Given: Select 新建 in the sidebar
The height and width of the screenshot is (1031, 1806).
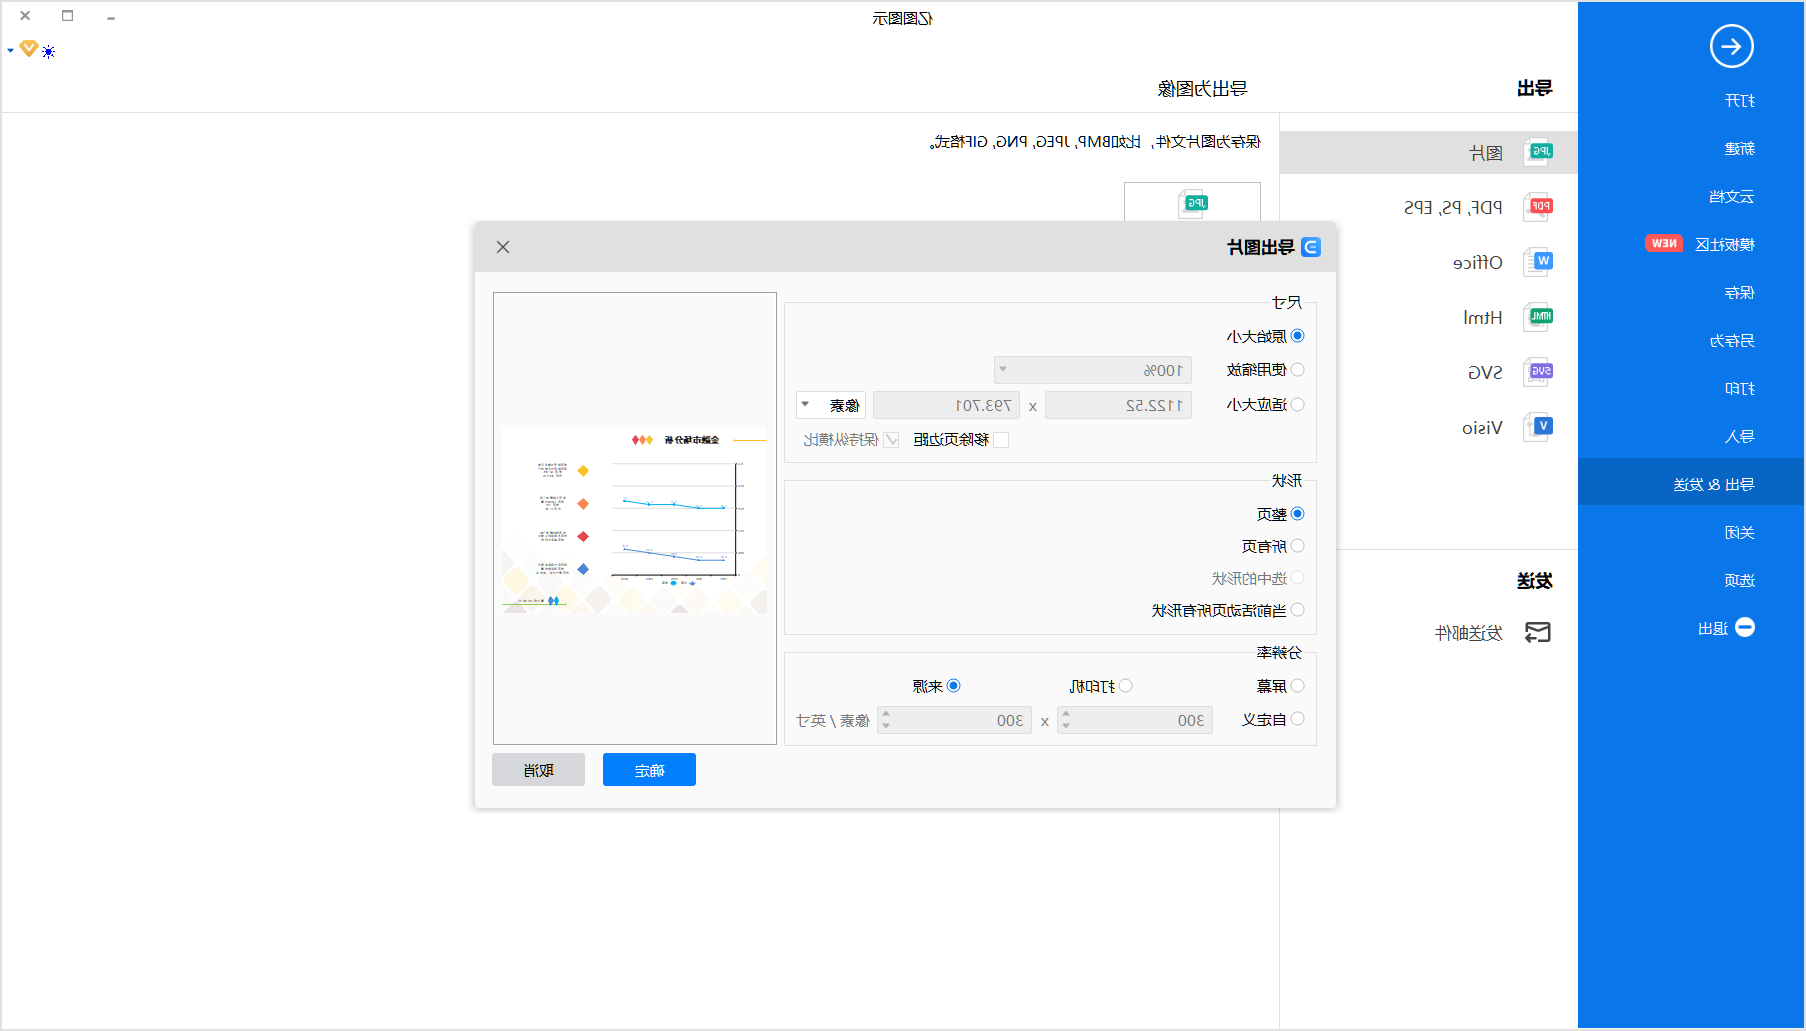Looking at the screenshot, I should click(1740, 149).
